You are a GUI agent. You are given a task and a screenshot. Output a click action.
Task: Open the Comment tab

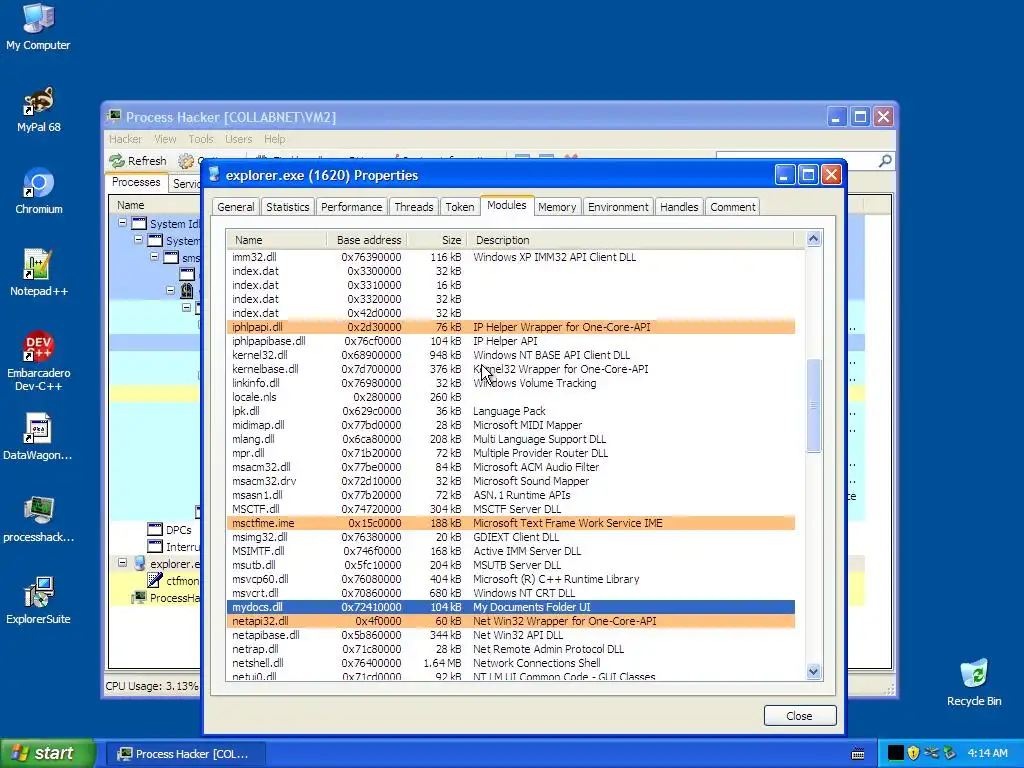click(x=733, y=207)
